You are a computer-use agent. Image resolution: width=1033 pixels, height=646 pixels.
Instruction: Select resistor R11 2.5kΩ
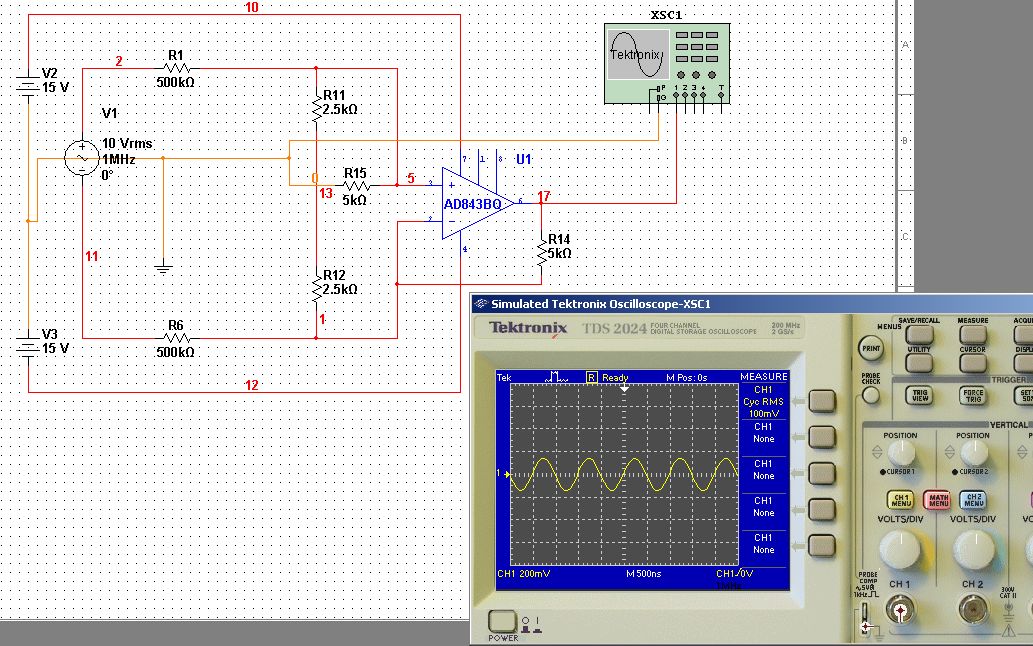317,107
